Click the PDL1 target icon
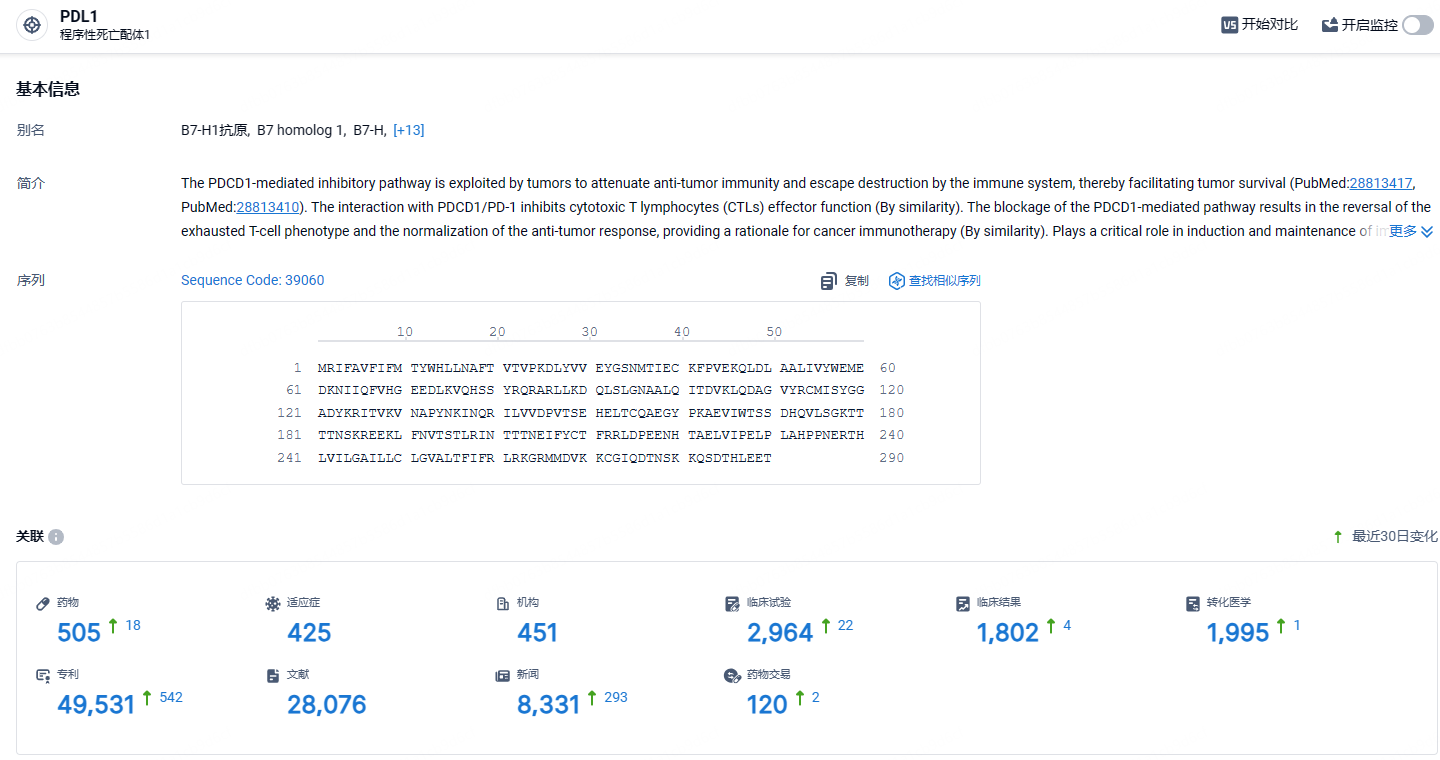Screen dimensions: 1440x760 [32, 25]
